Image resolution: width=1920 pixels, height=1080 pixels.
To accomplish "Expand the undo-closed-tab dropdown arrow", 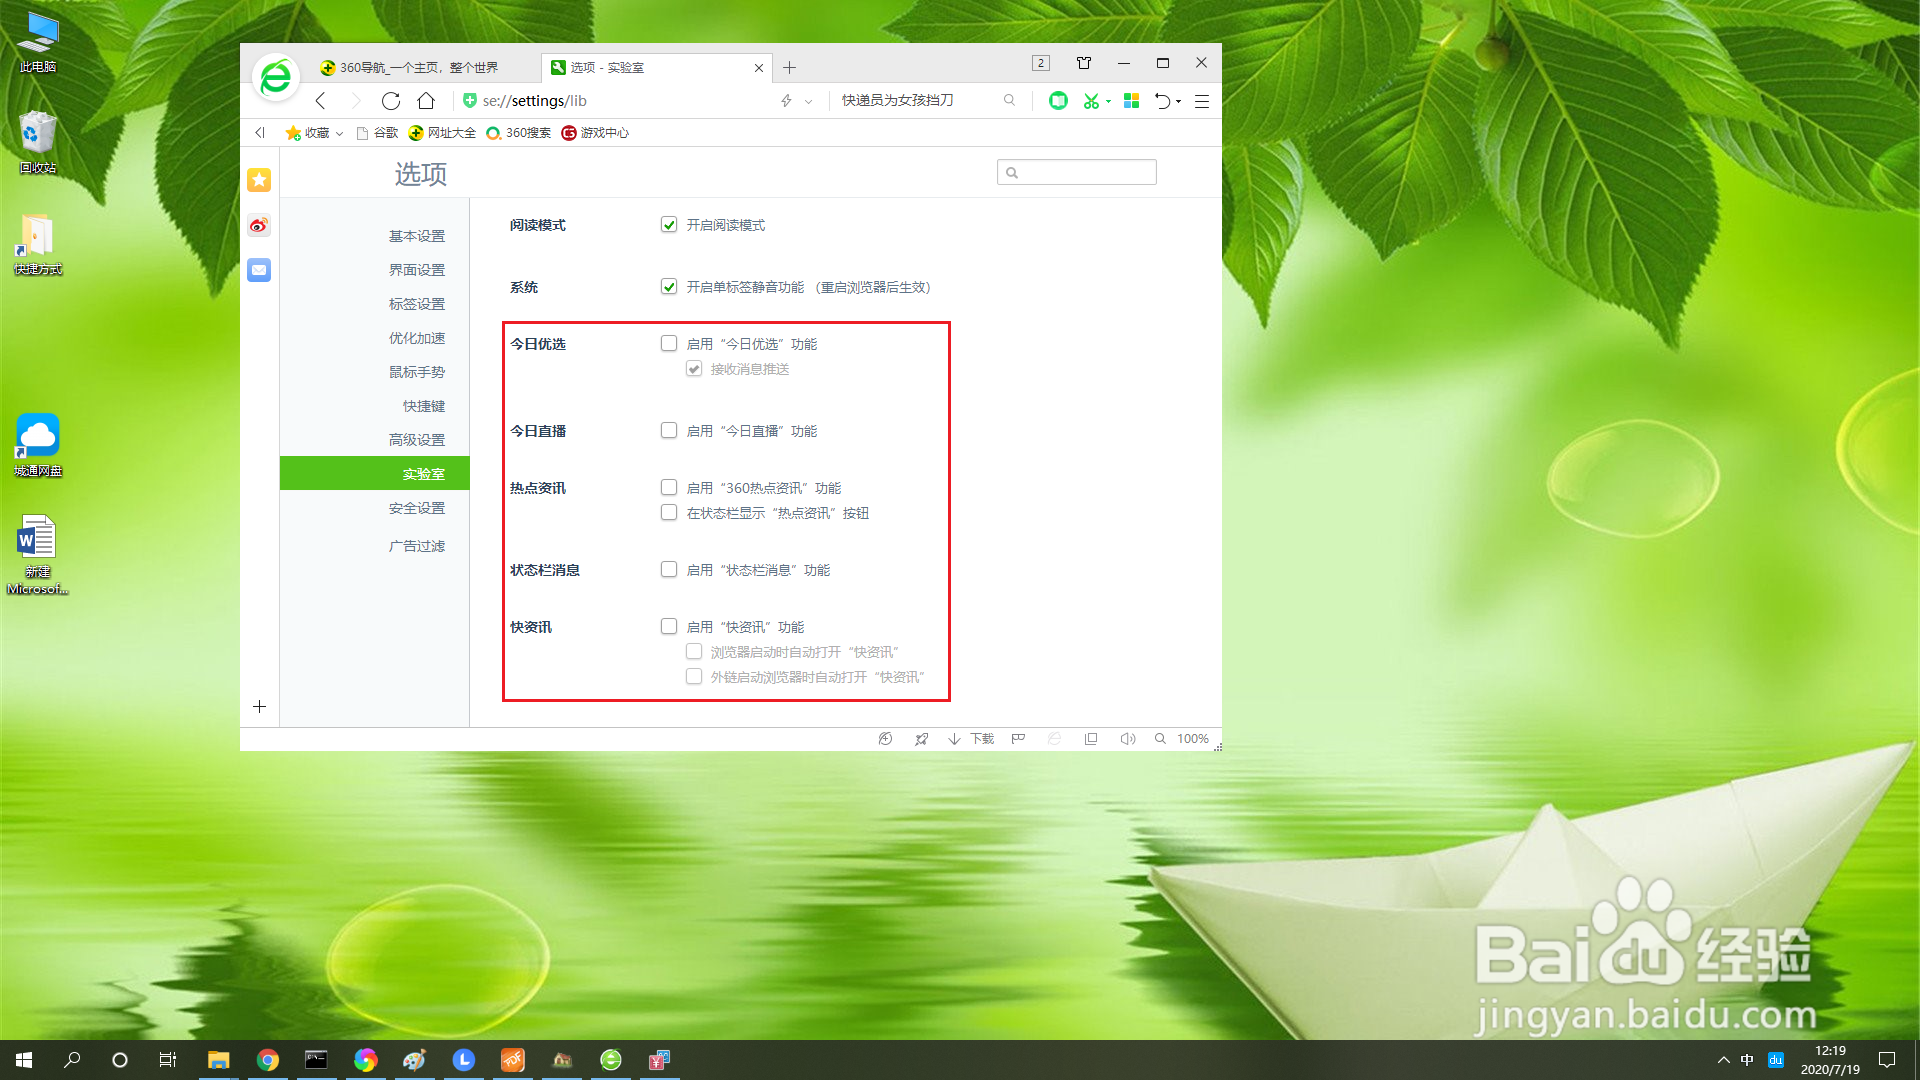I will 1179,101.
